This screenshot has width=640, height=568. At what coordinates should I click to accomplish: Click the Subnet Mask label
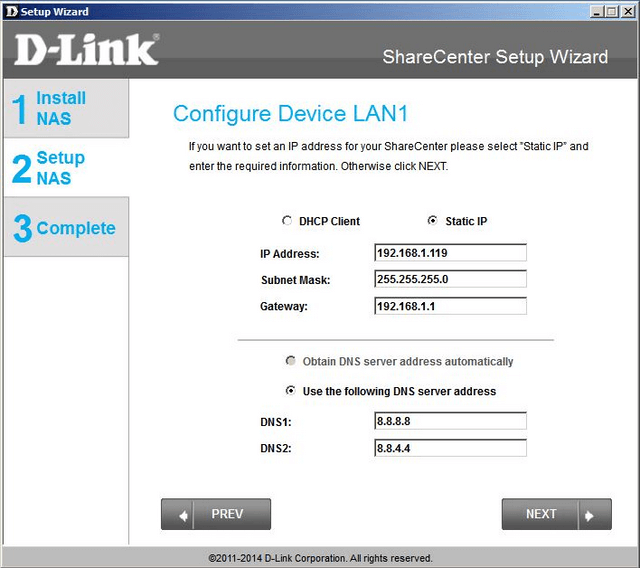(x=296, y=280)
